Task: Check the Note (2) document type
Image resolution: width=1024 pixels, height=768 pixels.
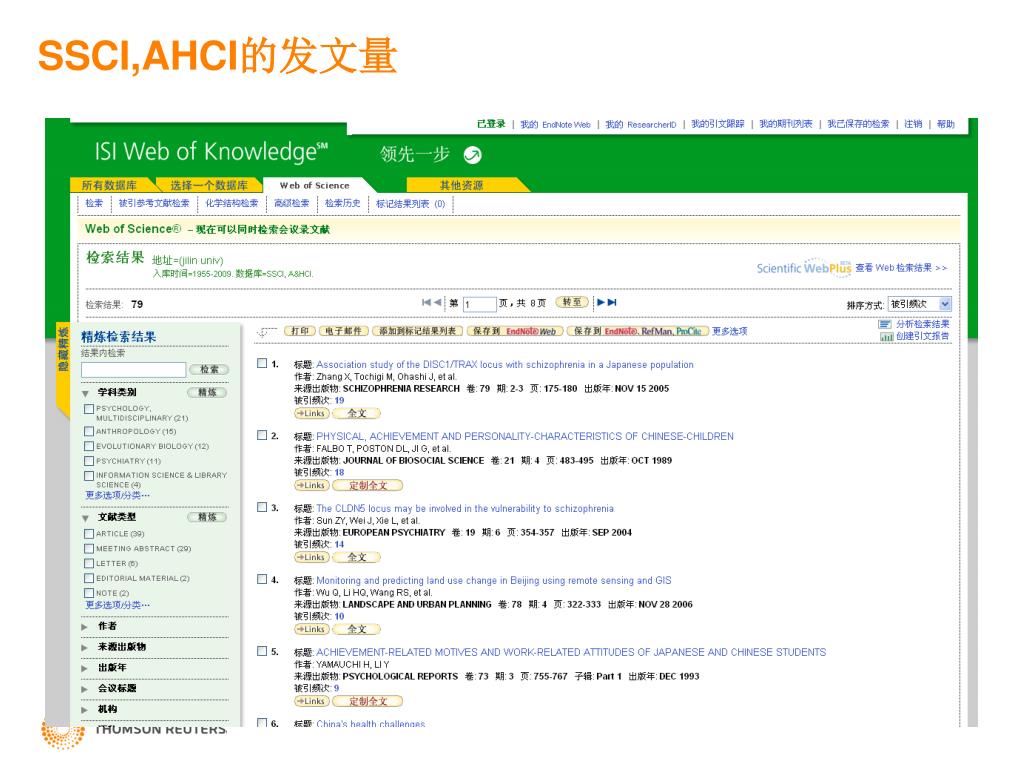Action: point(89,593)
